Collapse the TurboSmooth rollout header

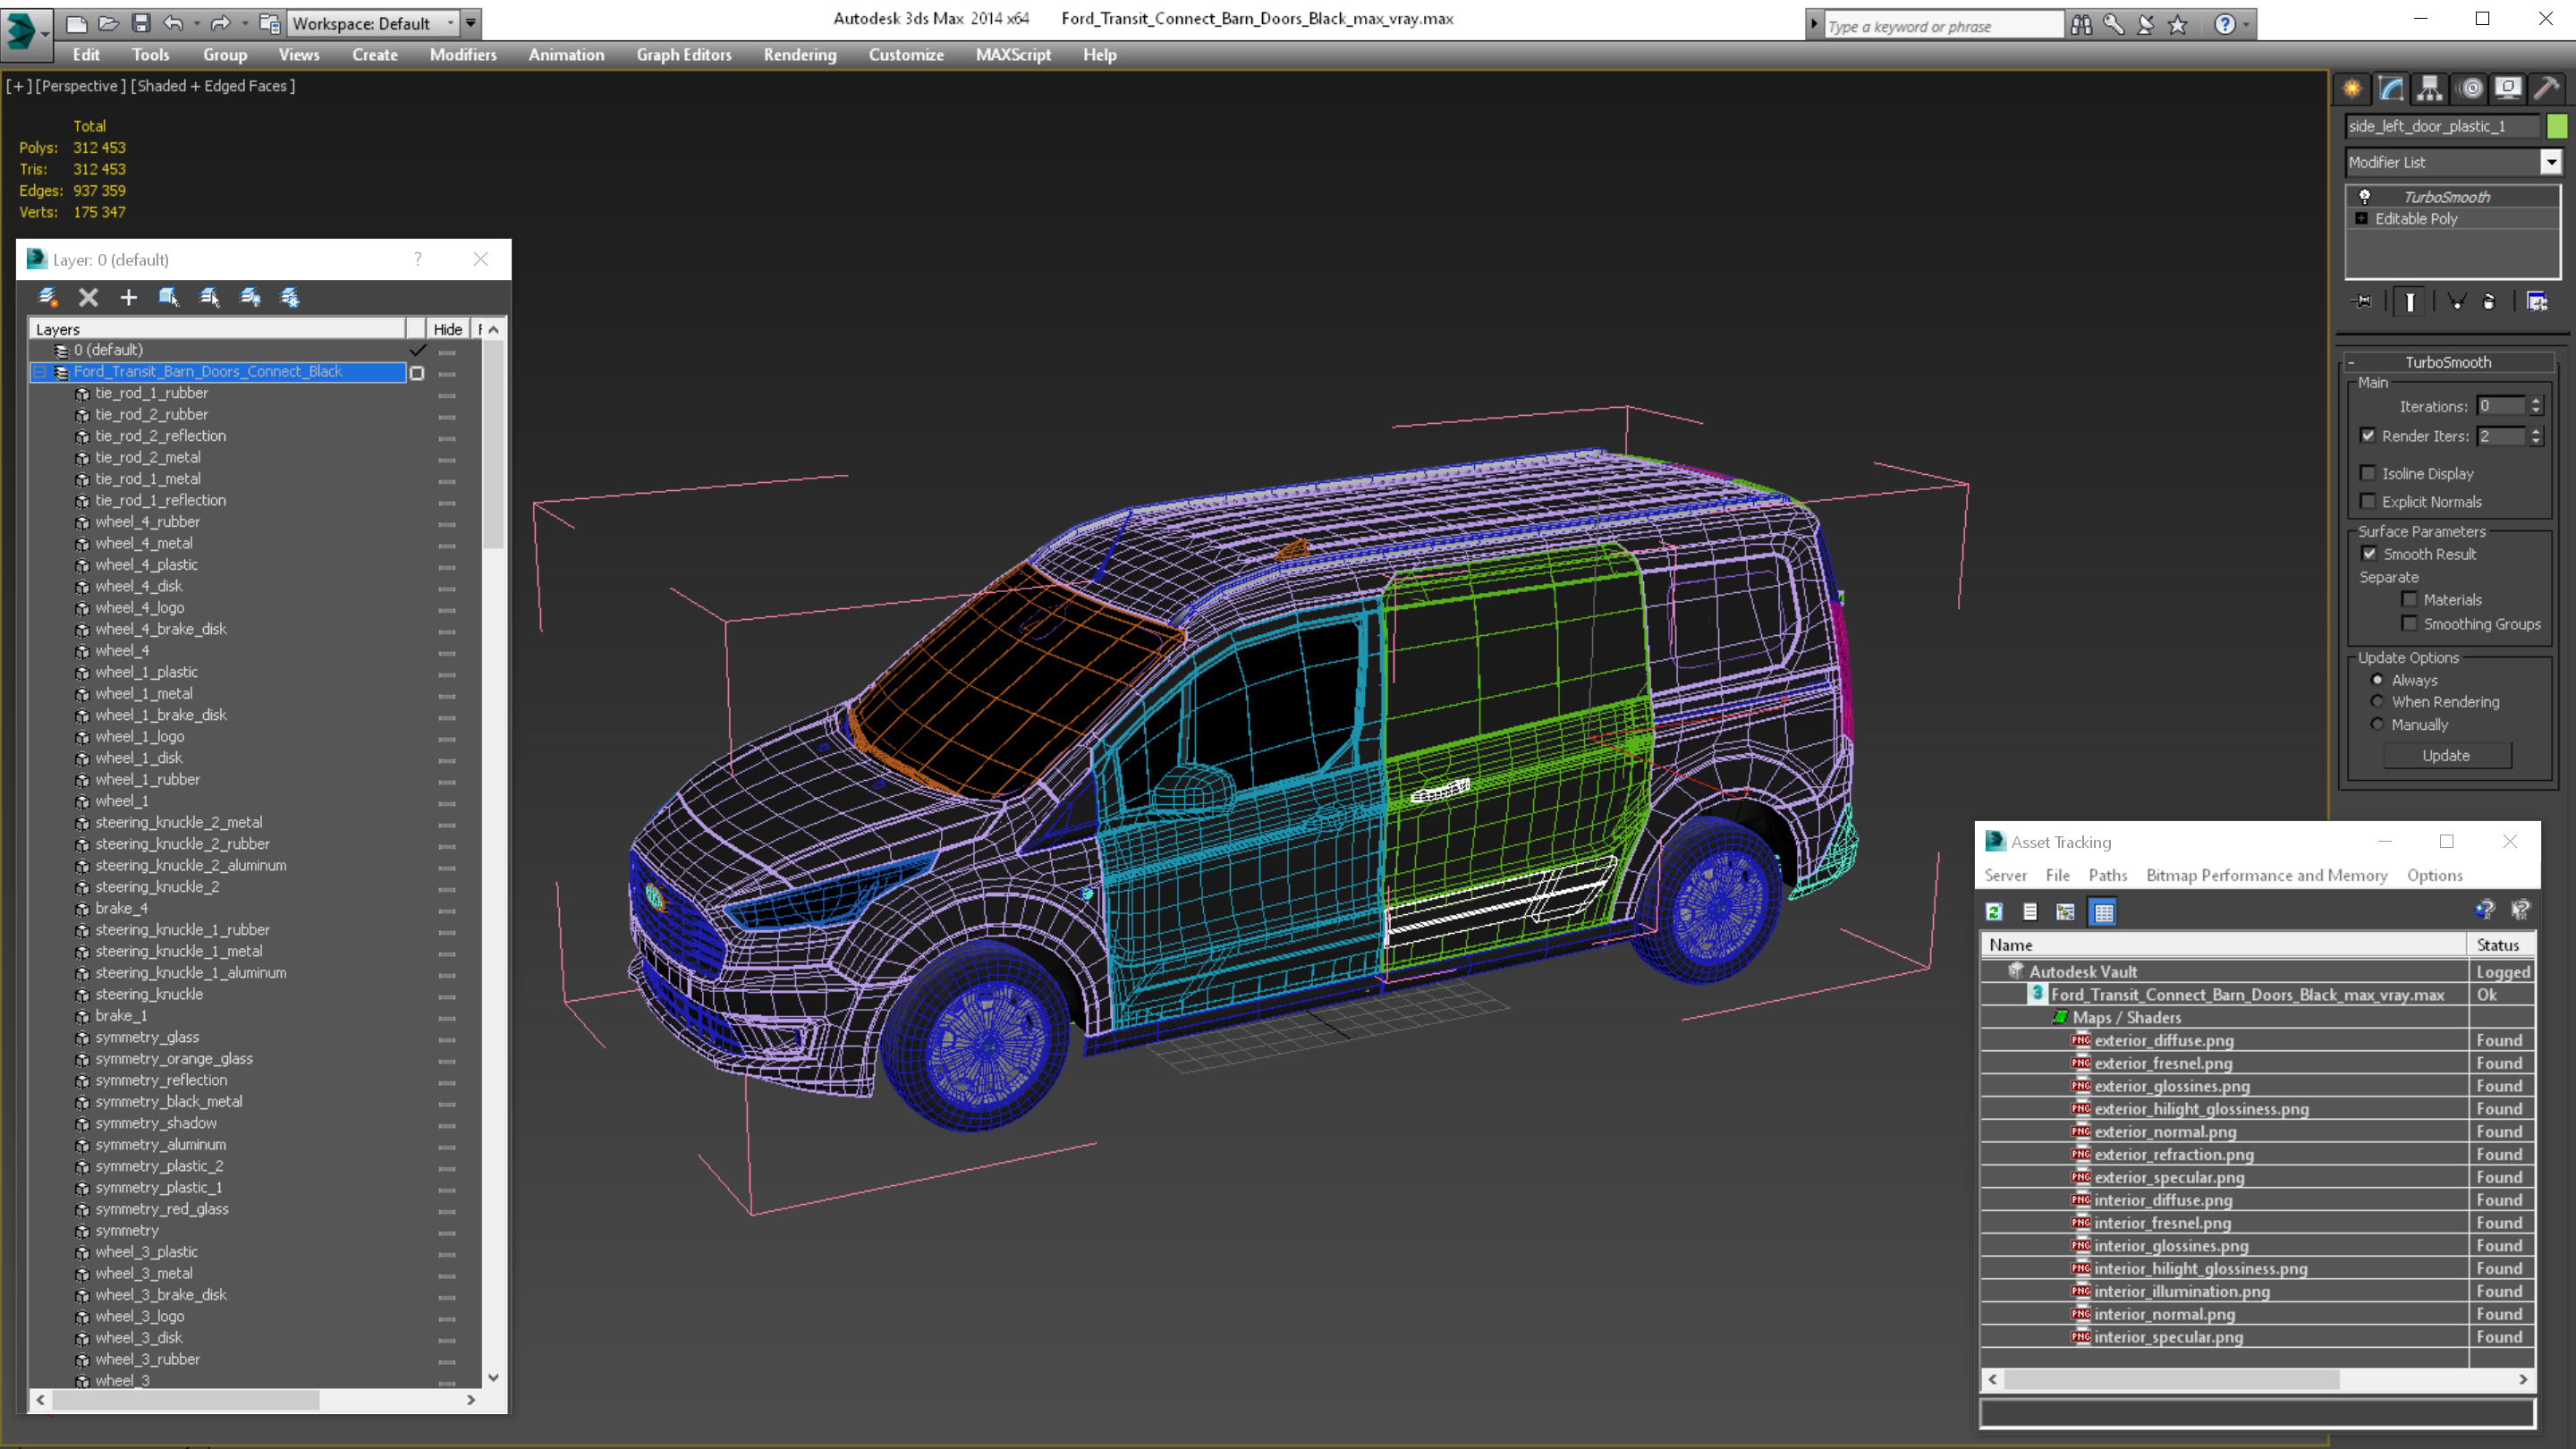tap(2448, 362)
